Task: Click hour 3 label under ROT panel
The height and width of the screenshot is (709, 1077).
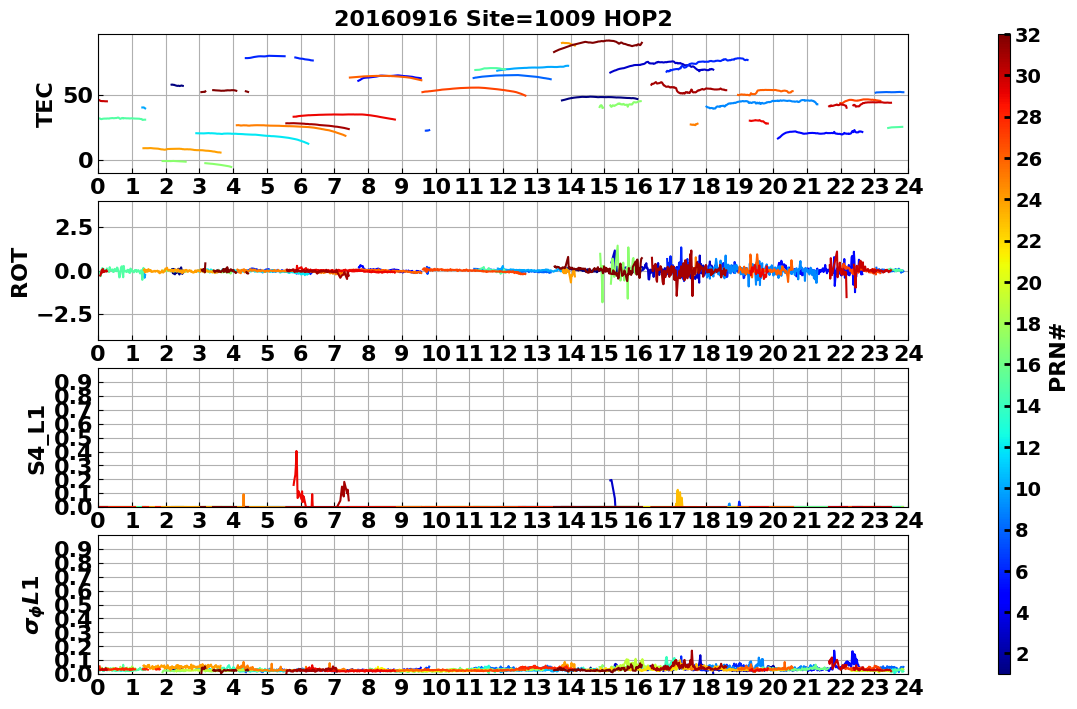Action: 199,353
